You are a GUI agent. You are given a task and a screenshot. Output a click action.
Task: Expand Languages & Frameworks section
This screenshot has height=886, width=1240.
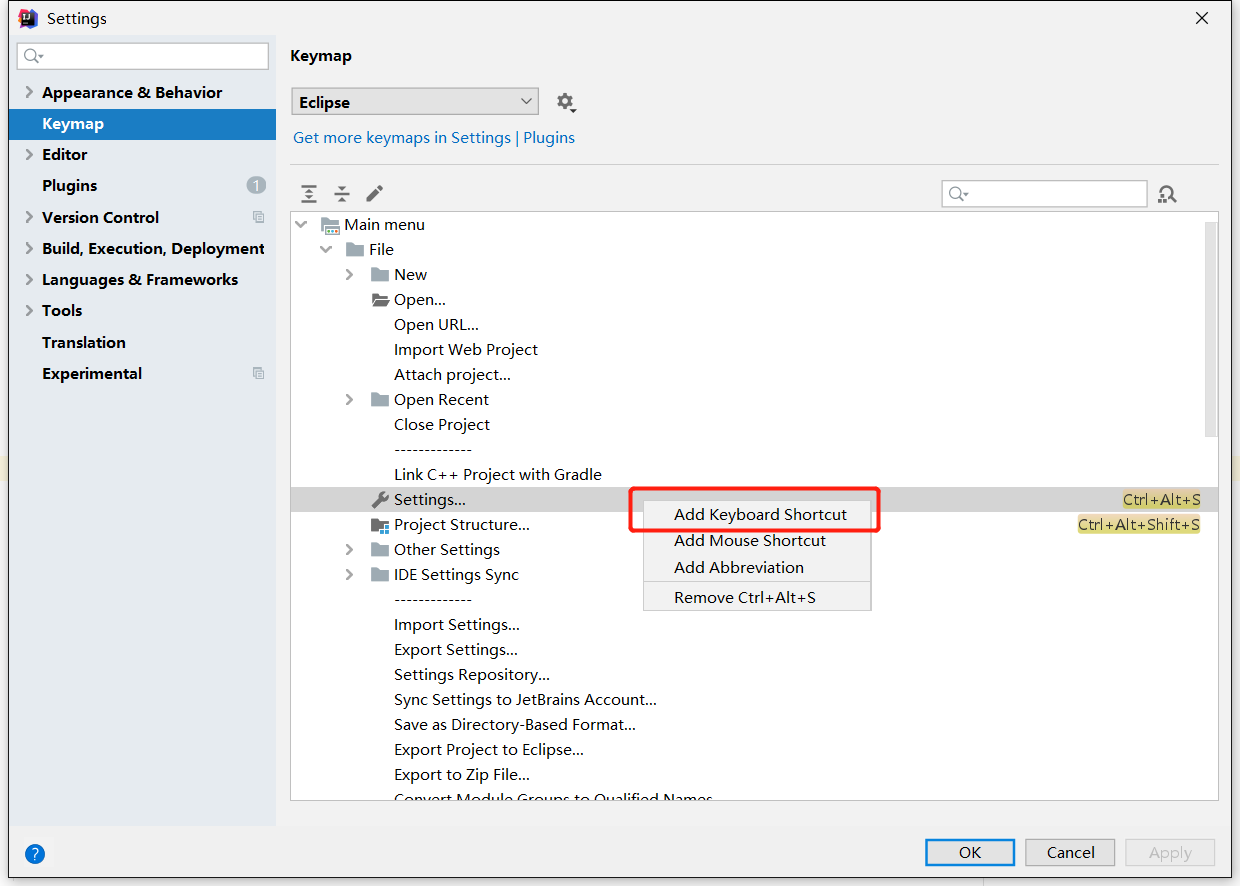[29, 279]
